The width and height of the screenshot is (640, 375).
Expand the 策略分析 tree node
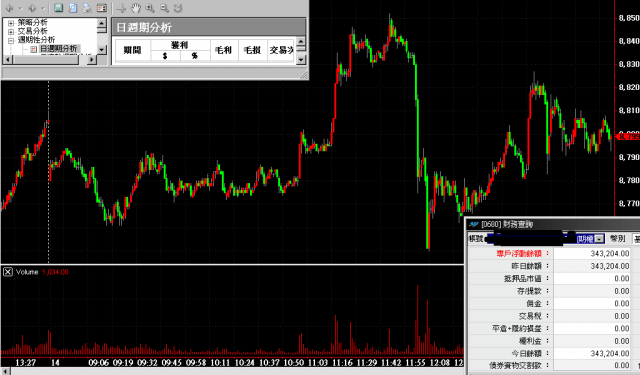tap(11, 23)
